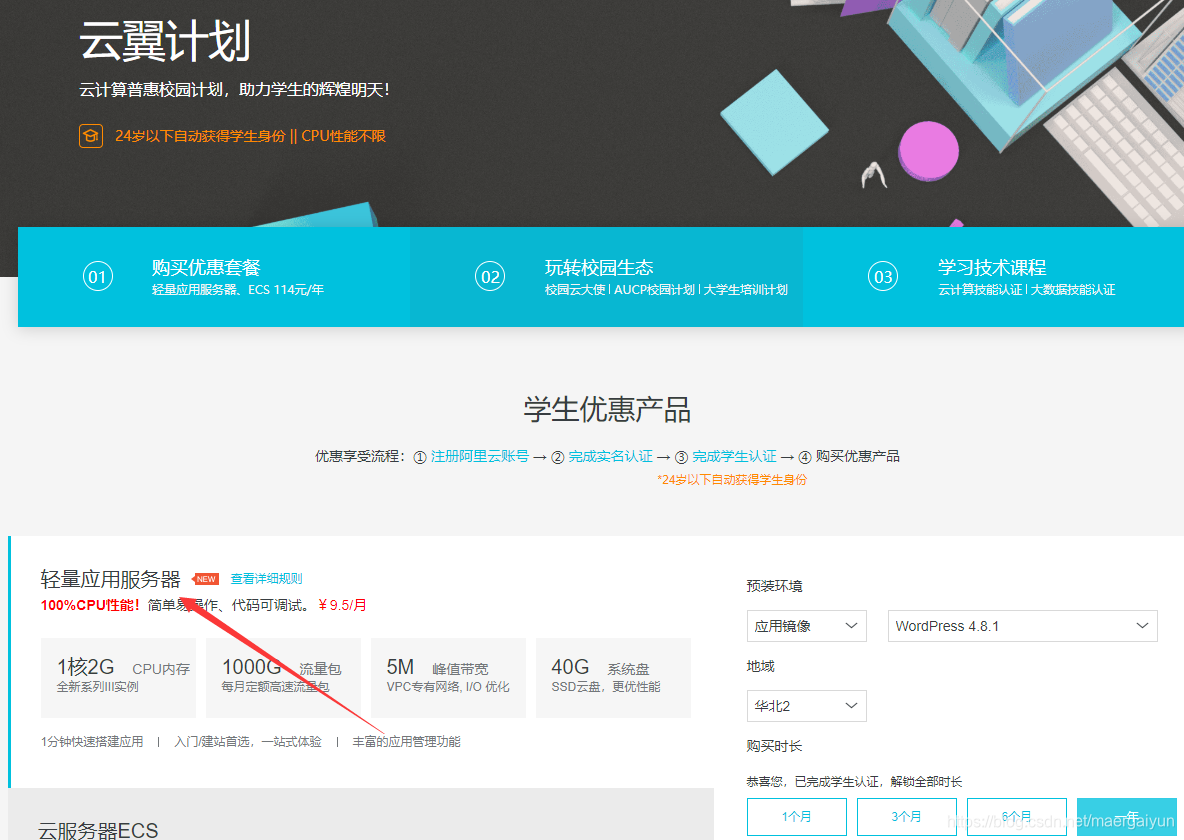
Task: Click the 地域 label
Action: (760, 666)
